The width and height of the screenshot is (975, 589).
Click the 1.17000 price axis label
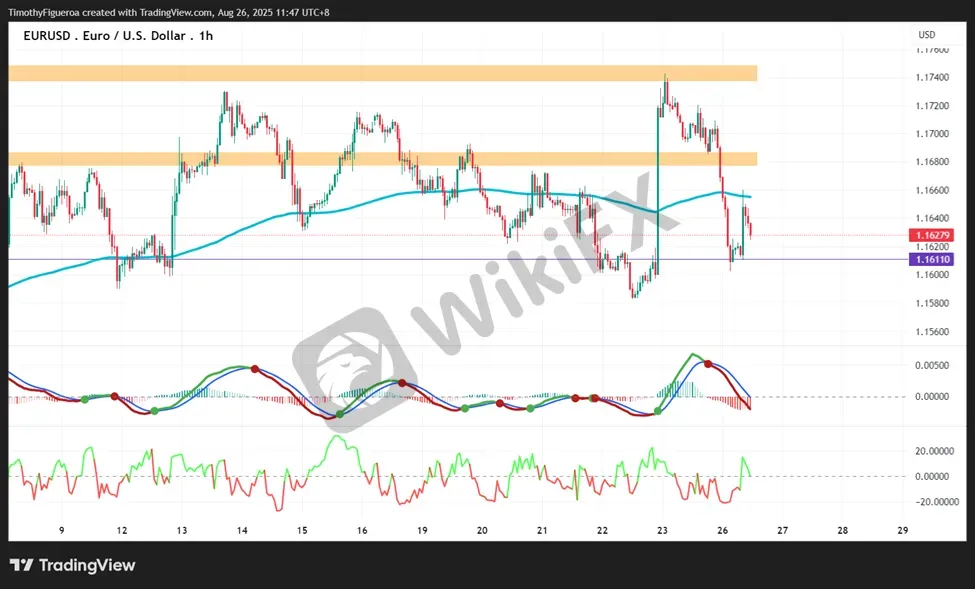coord(932,134)
